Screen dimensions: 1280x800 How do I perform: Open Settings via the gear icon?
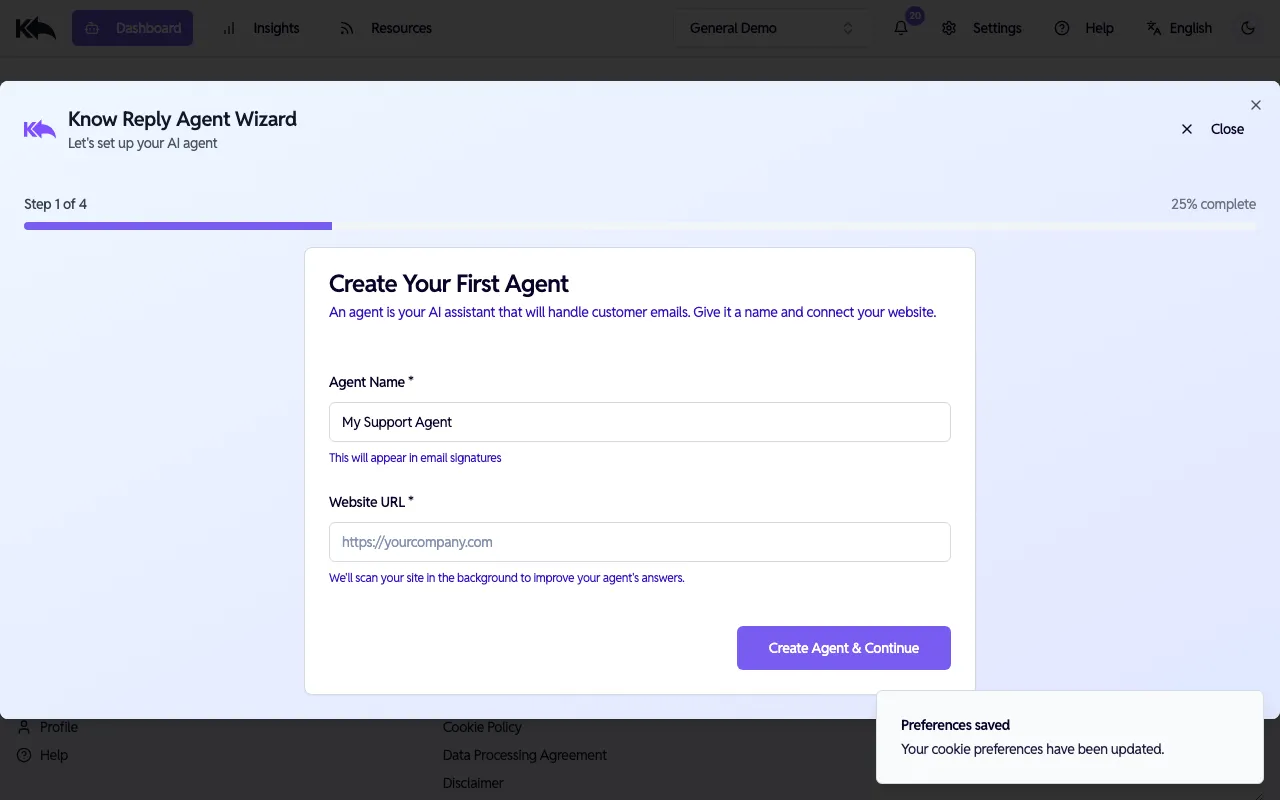click(948, 28)
